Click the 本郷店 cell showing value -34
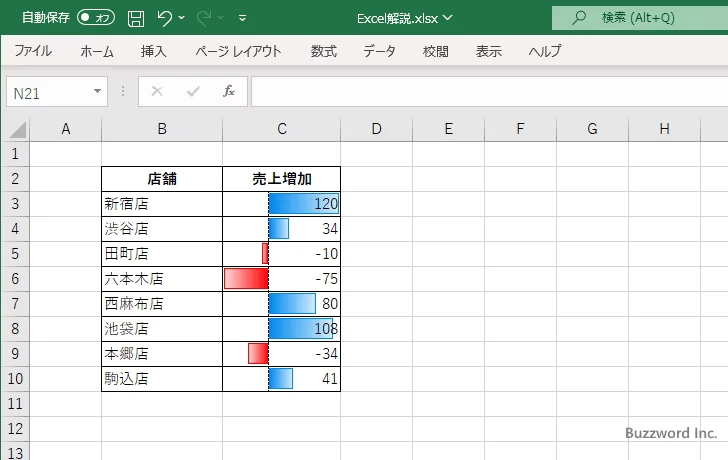This screenshot has height=460, width=728. tap(281, 354)
